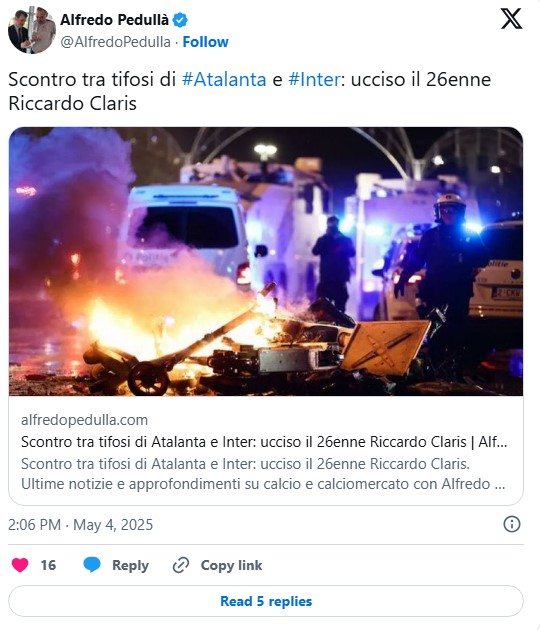Open Alfredo Pedullà display name
540x630 pixels.
point(114,20)
